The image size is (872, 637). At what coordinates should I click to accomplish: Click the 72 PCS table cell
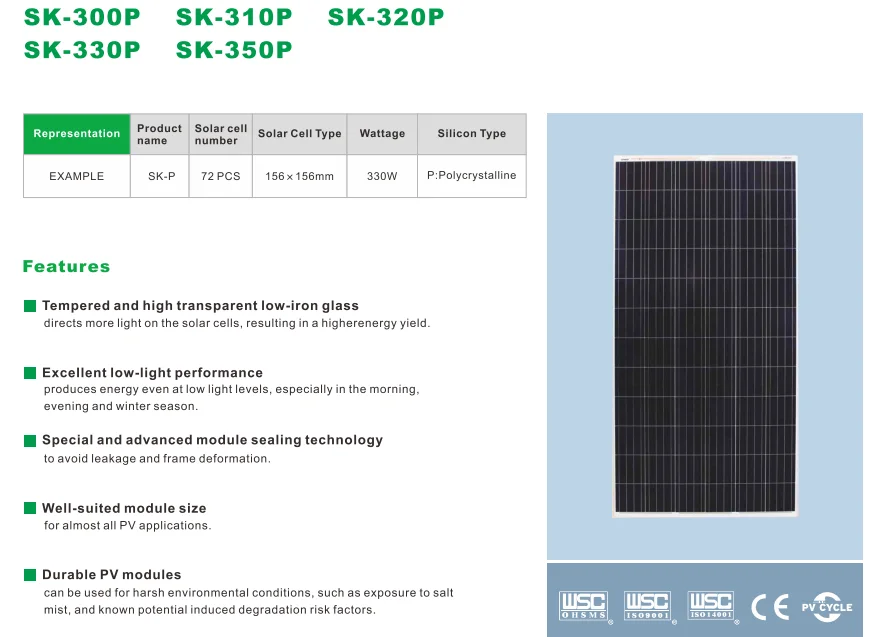(221, 176)
